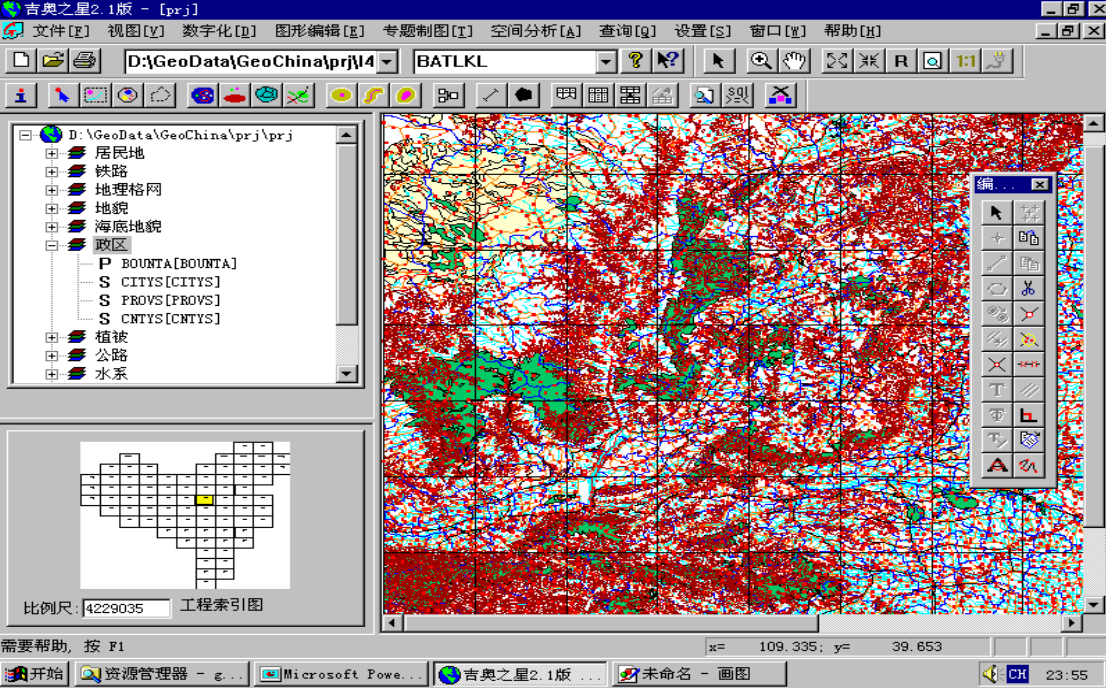1106x688 pixels.
Task: Open the 图形编辑[E] menu
Action: [320, 31]
